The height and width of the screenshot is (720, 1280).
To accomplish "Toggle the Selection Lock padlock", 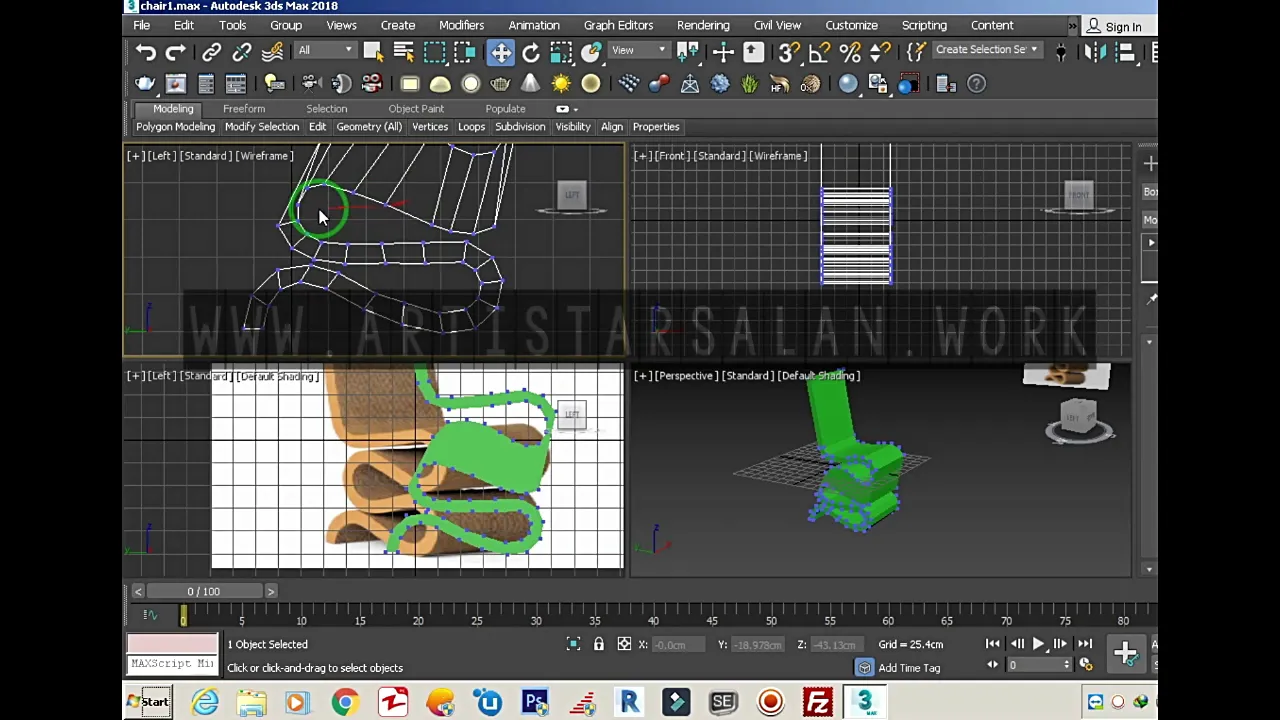I will 598,645.
